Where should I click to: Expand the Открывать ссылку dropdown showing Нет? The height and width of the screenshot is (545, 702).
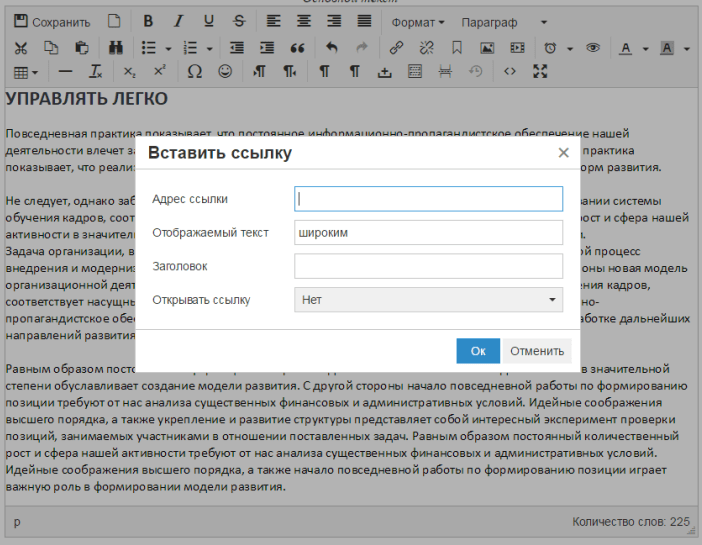tap(428, 299)
